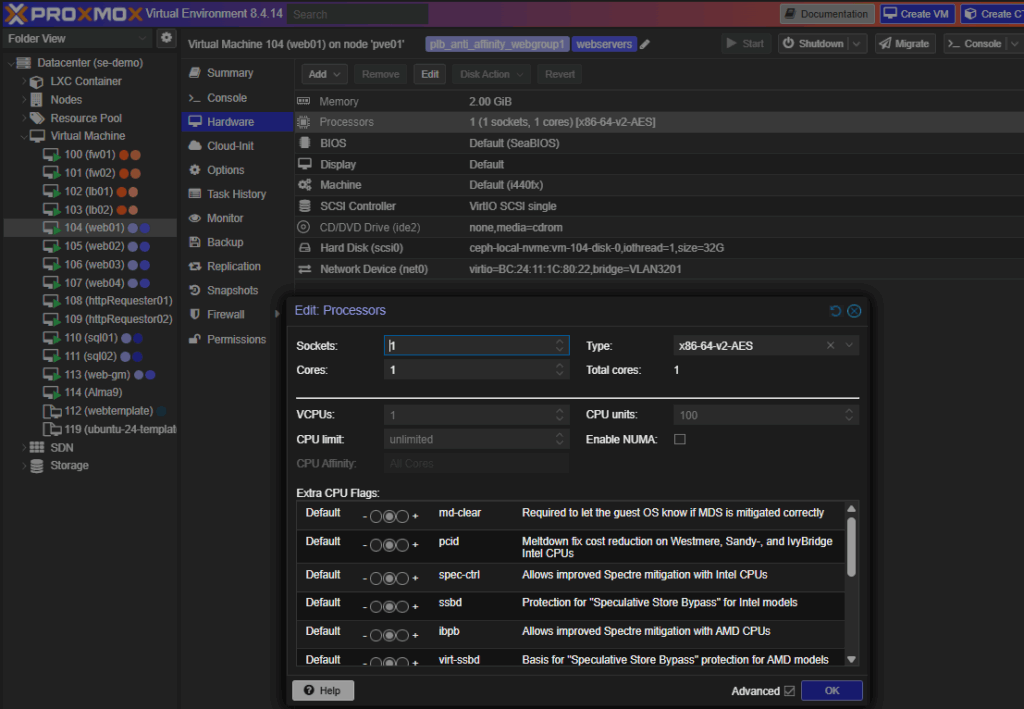
Task: Click the revert icon in the Processors dialog header
Action: point(838,311)
